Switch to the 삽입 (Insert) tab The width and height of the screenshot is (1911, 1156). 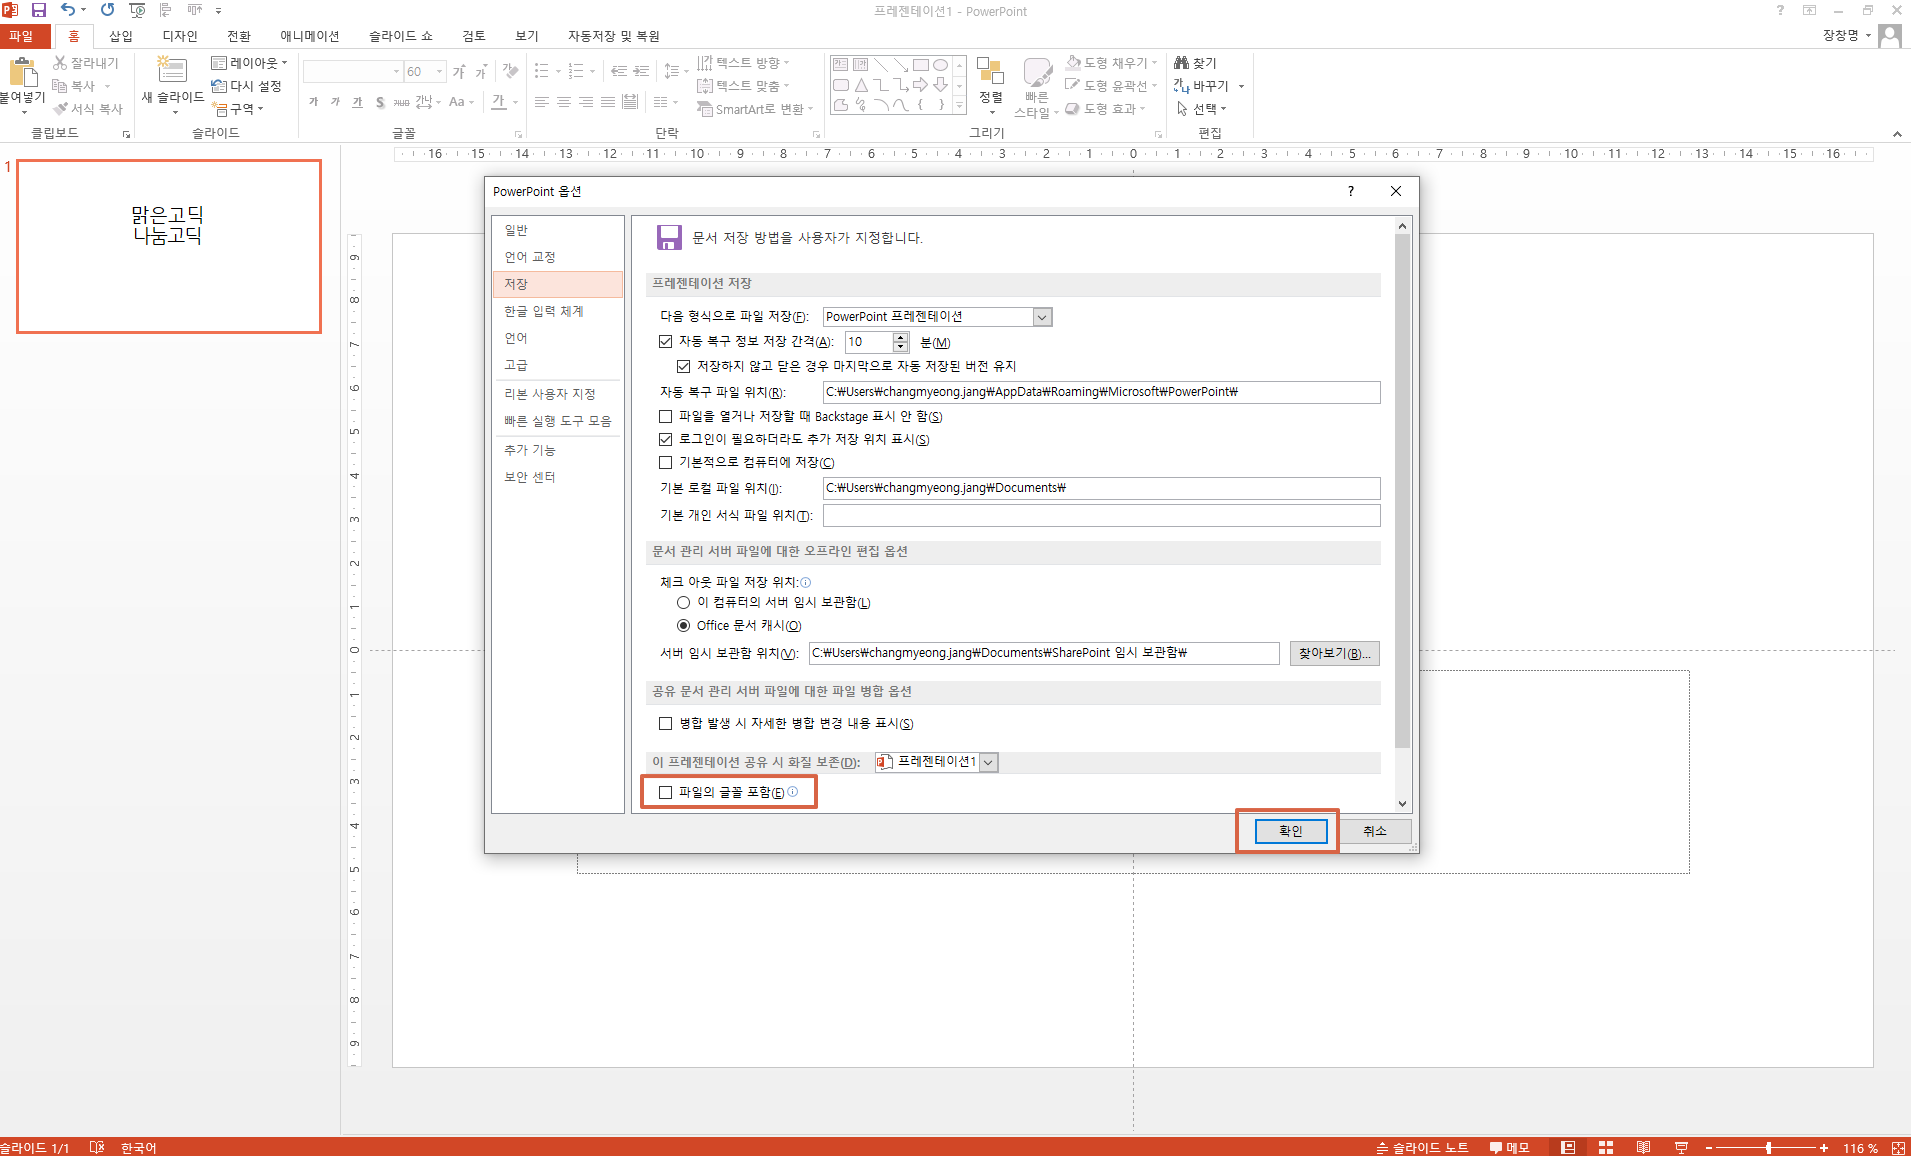tap(121, 36)
